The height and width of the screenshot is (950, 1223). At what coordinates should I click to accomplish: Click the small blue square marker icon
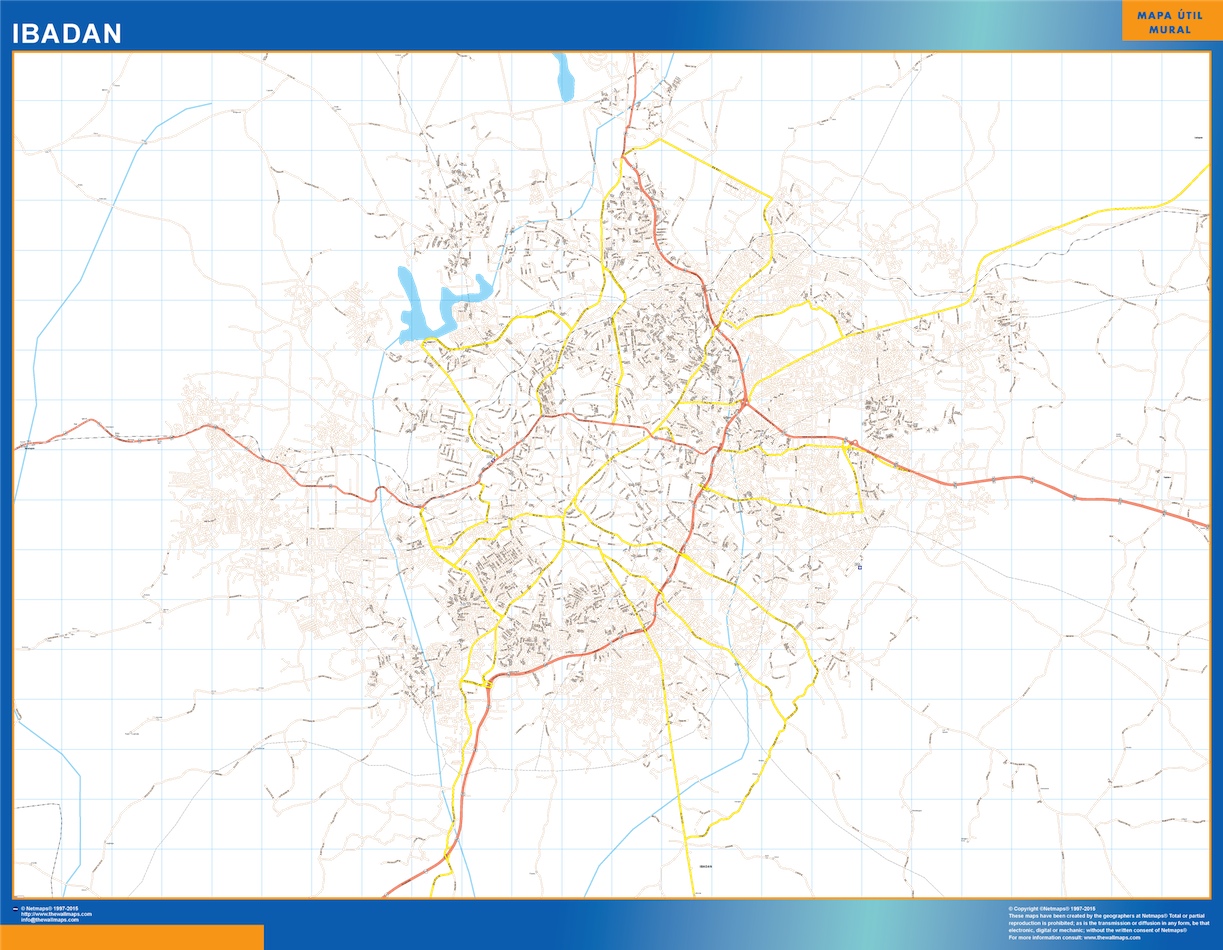[x=860, y=568]
